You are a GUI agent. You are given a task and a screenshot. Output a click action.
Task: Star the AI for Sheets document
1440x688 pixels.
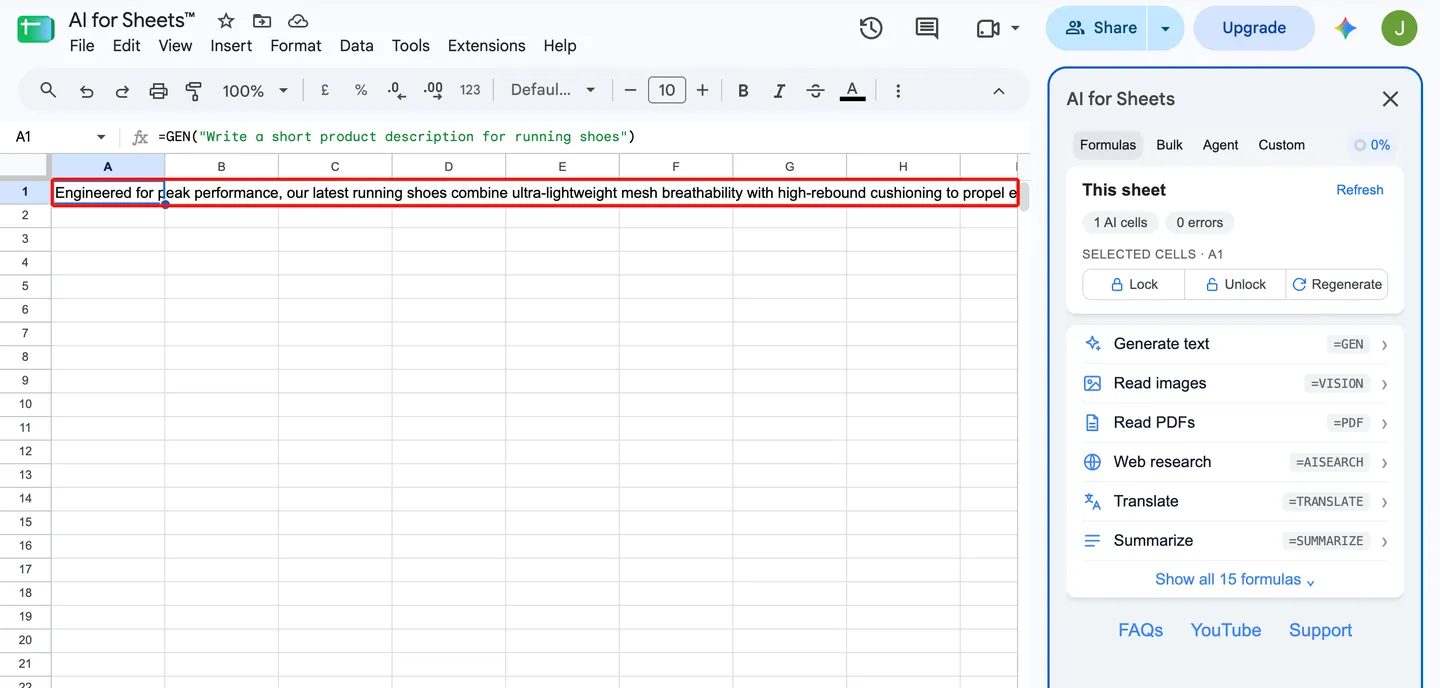pos(226,21)
